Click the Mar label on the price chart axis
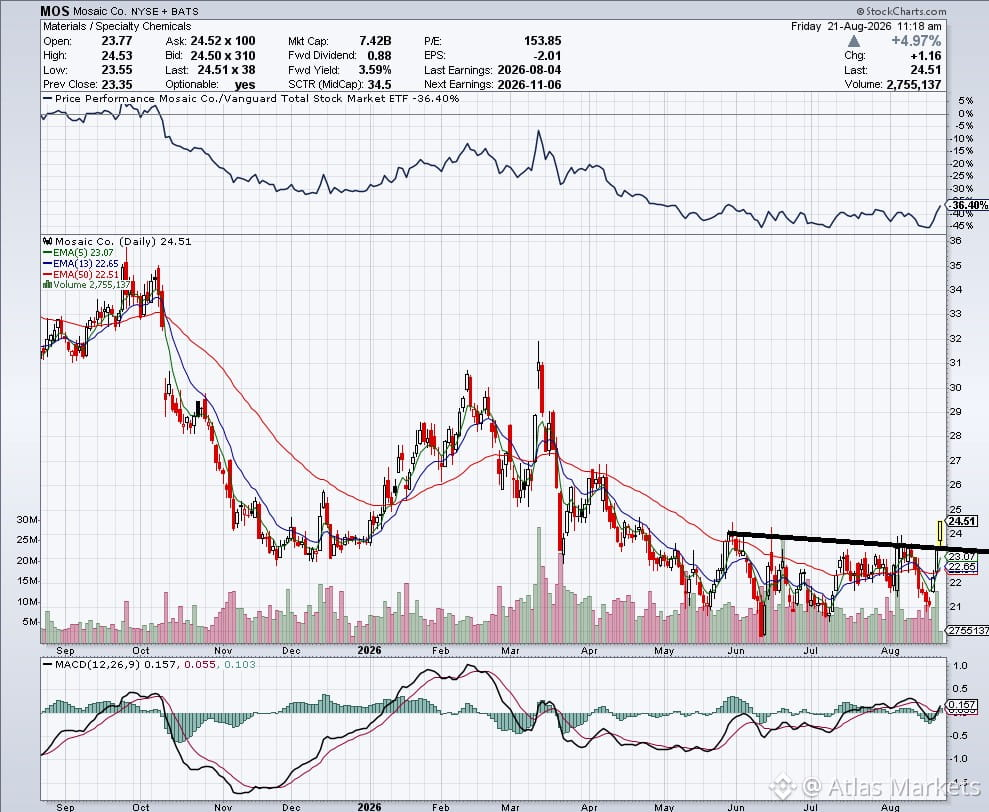Screen dimensions: 989x812 (x=510, y=650)
